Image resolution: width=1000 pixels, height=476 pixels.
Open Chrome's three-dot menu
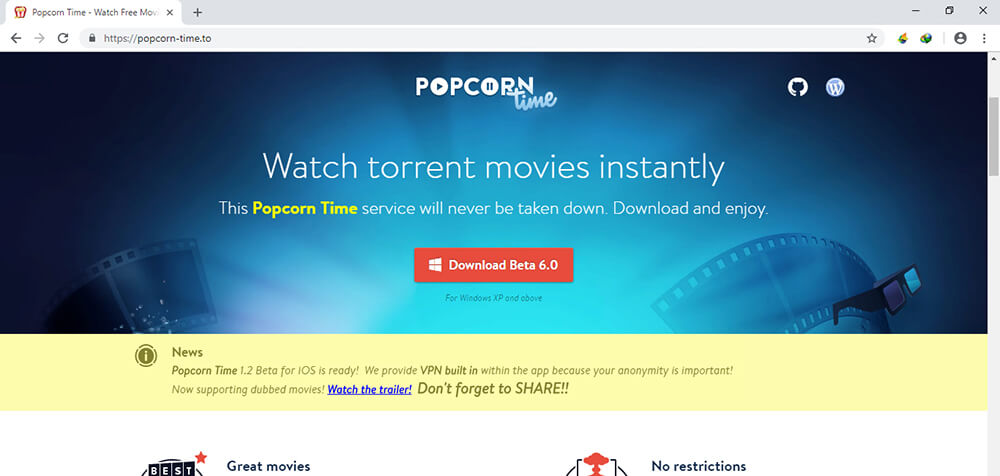coord(984,38)
